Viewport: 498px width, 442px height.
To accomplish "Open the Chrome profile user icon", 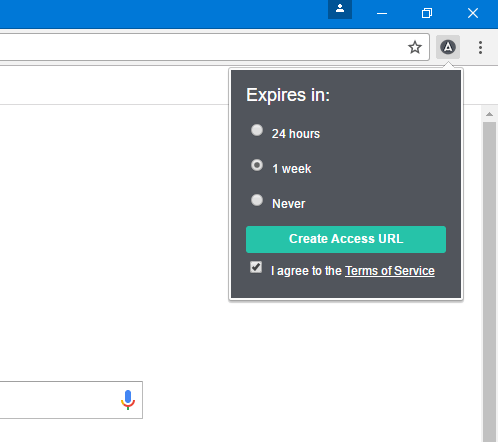I will pos(340,9).
